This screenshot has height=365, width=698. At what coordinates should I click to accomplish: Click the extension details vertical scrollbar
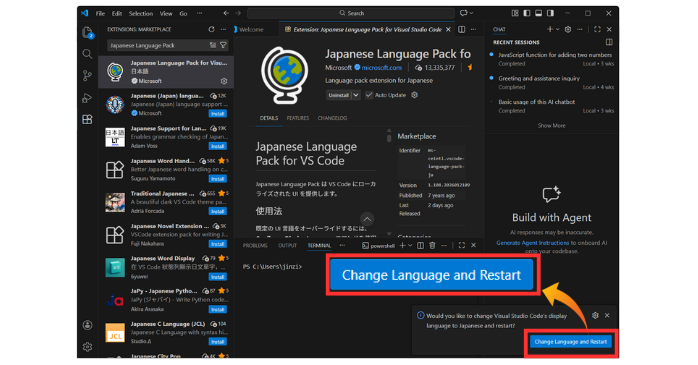coord(389,139)
